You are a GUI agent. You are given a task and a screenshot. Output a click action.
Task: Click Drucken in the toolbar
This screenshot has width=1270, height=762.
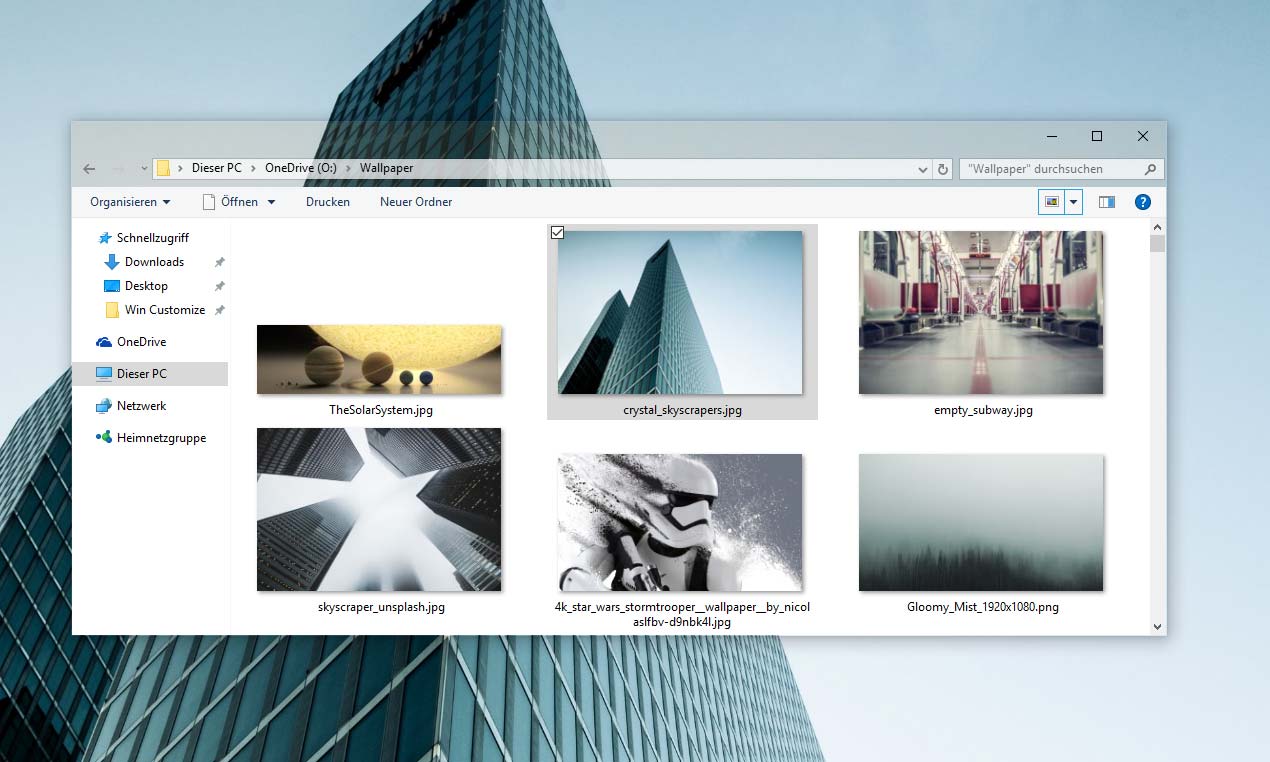click(x=328, y=202)
